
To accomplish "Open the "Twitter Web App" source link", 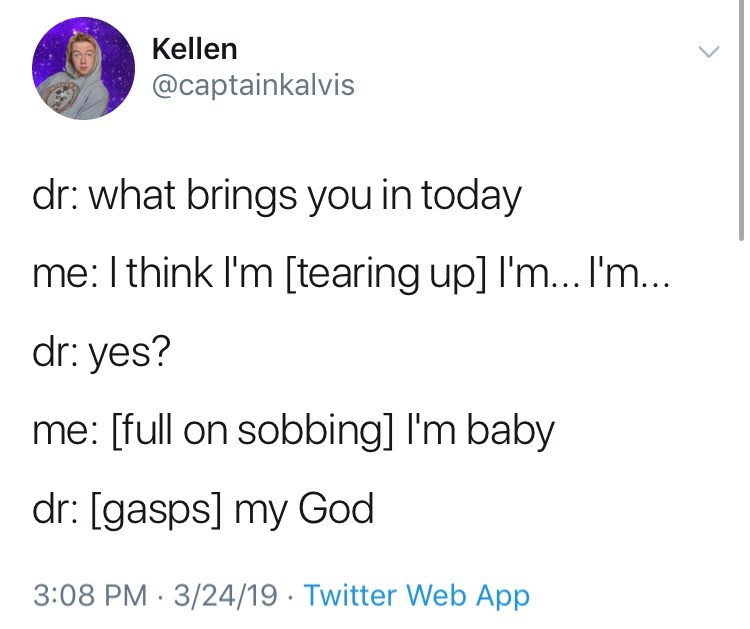I will [x=416, y=596].
